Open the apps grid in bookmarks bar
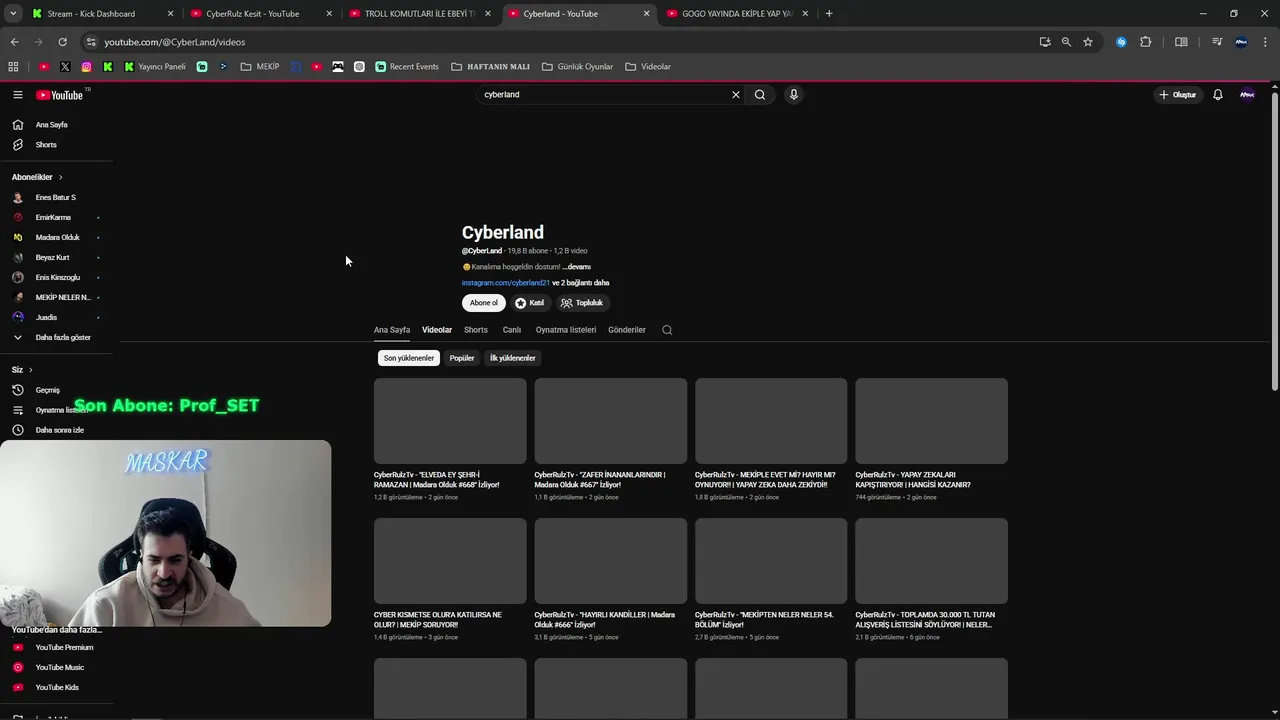1280x720 pixels. pos(13,67)
